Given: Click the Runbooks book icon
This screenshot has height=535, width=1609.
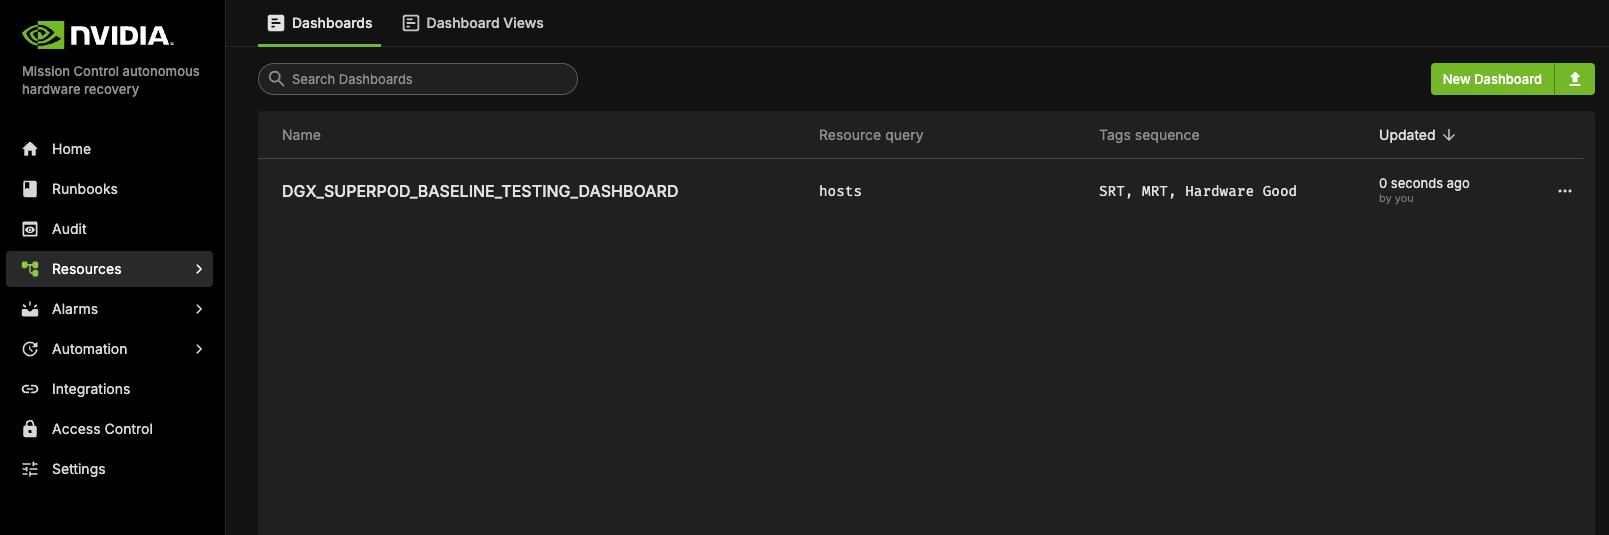Looking at the screenshot, I should pos(30,189).
